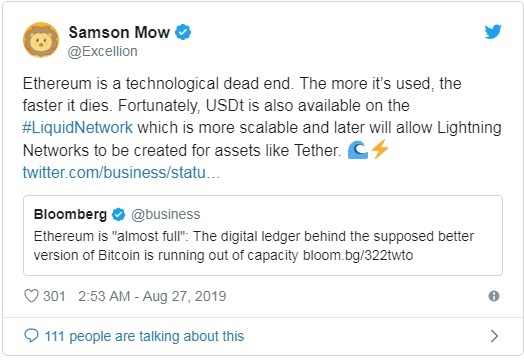Open the twitter.com/business/statu… link
The height and width of the screenshot is (360, 524).
point(121,172)
